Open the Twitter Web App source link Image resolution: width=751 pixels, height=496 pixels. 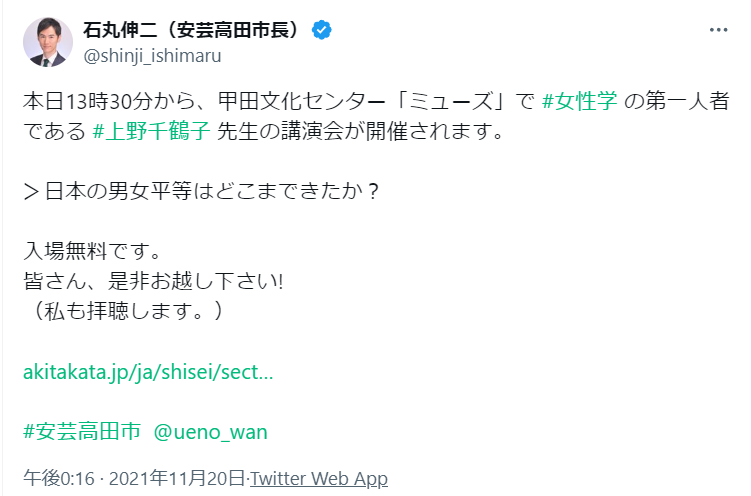pos(318,478)
